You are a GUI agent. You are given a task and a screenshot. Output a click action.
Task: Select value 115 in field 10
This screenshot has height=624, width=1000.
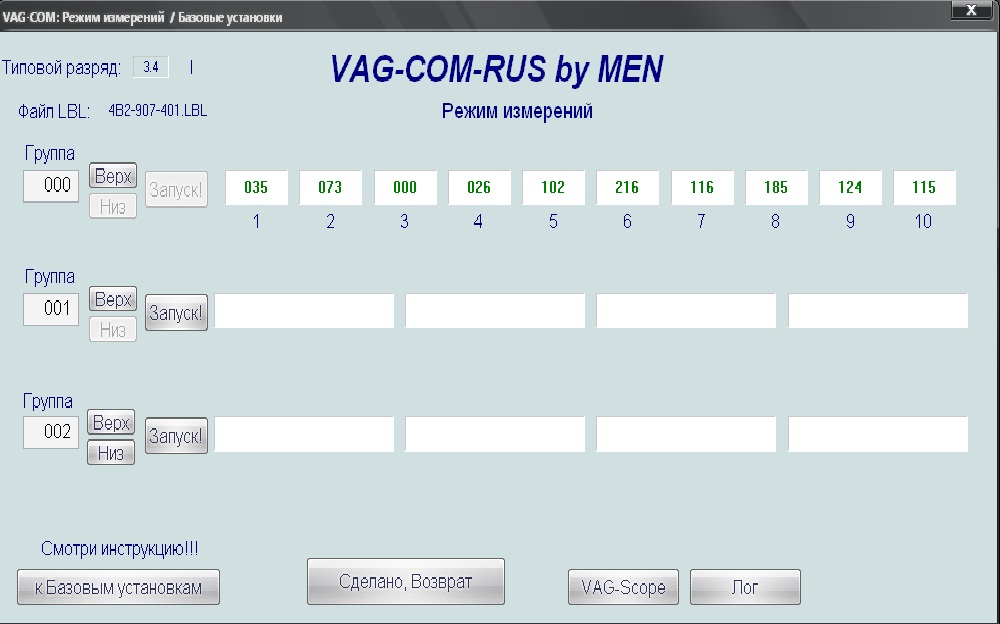click(924, 188)
